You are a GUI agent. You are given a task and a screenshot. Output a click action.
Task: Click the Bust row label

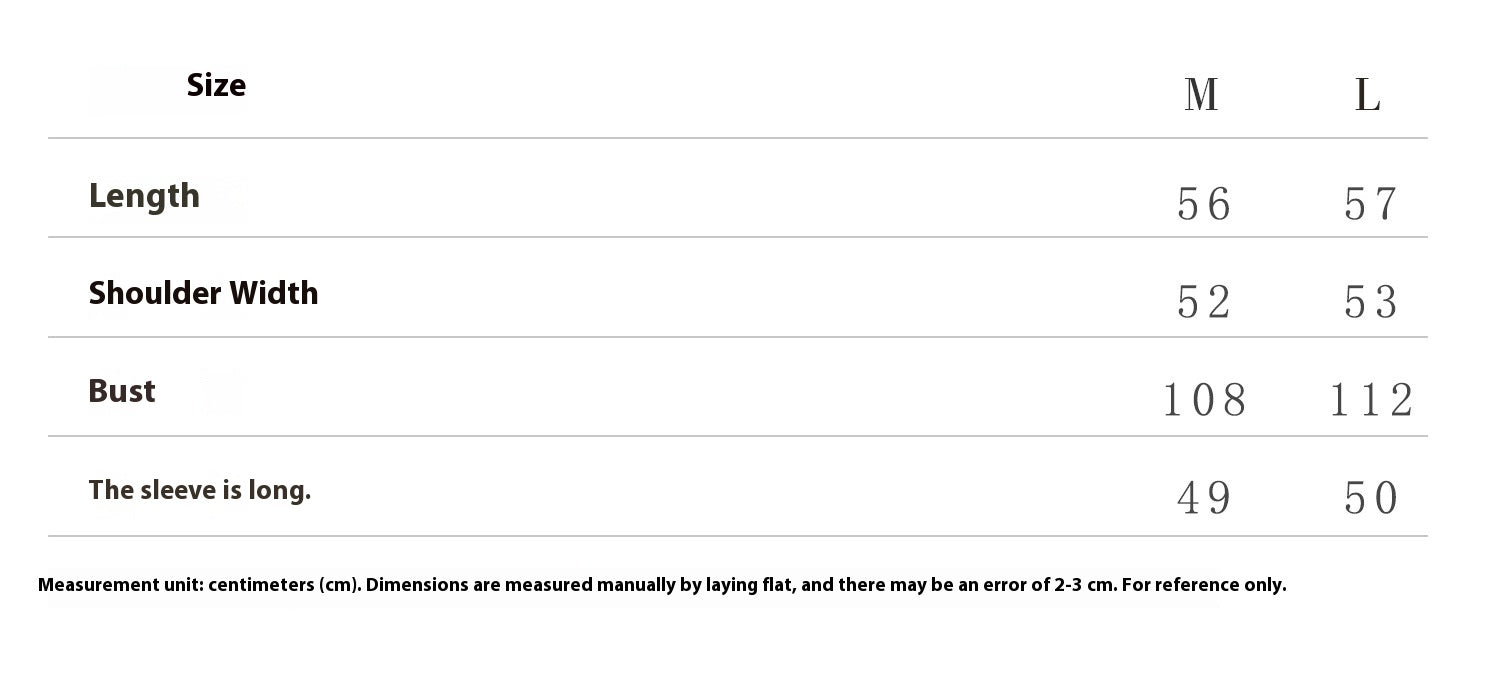122,391
